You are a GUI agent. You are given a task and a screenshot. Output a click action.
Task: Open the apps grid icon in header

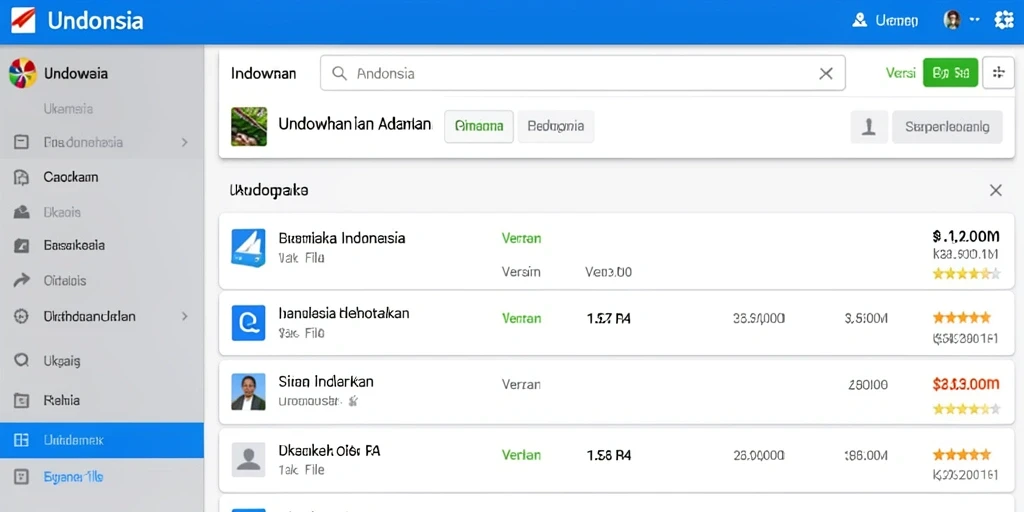click(x=1003, y=20)
